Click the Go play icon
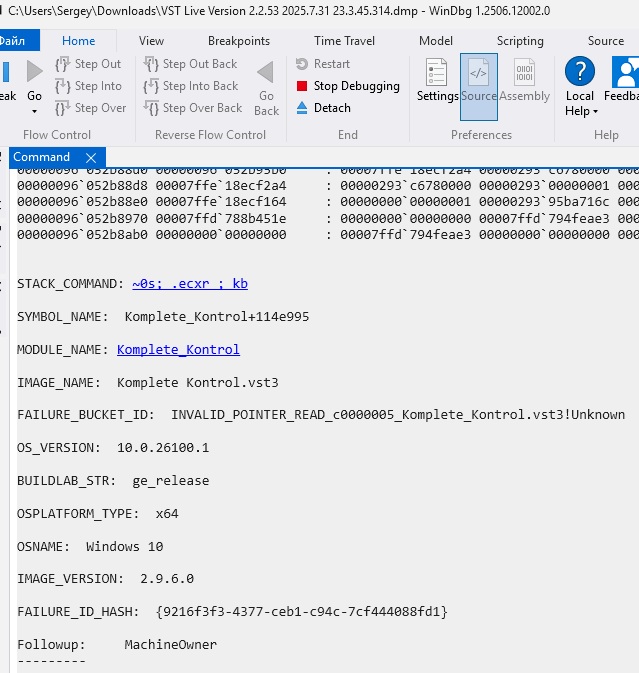 coord(34,71)
